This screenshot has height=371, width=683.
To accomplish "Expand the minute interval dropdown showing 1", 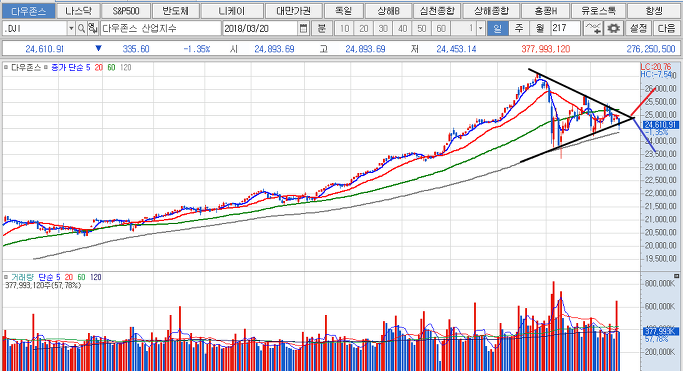I will click(480, 29).
